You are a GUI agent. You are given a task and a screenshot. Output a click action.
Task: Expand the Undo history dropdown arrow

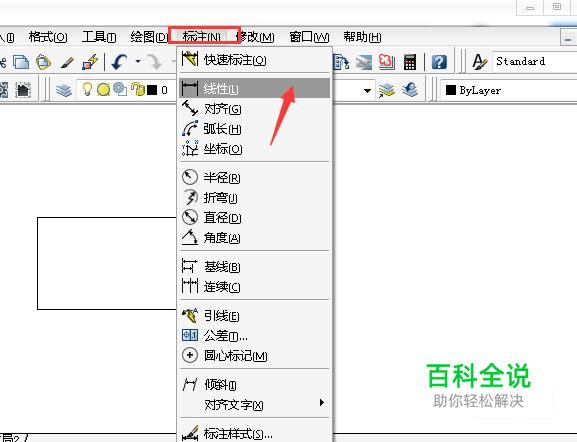pos(138,61)
